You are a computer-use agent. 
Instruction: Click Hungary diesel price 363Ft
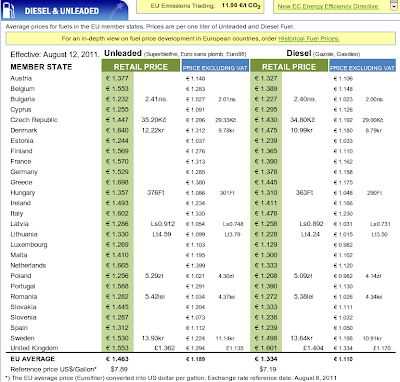point(304,193)
